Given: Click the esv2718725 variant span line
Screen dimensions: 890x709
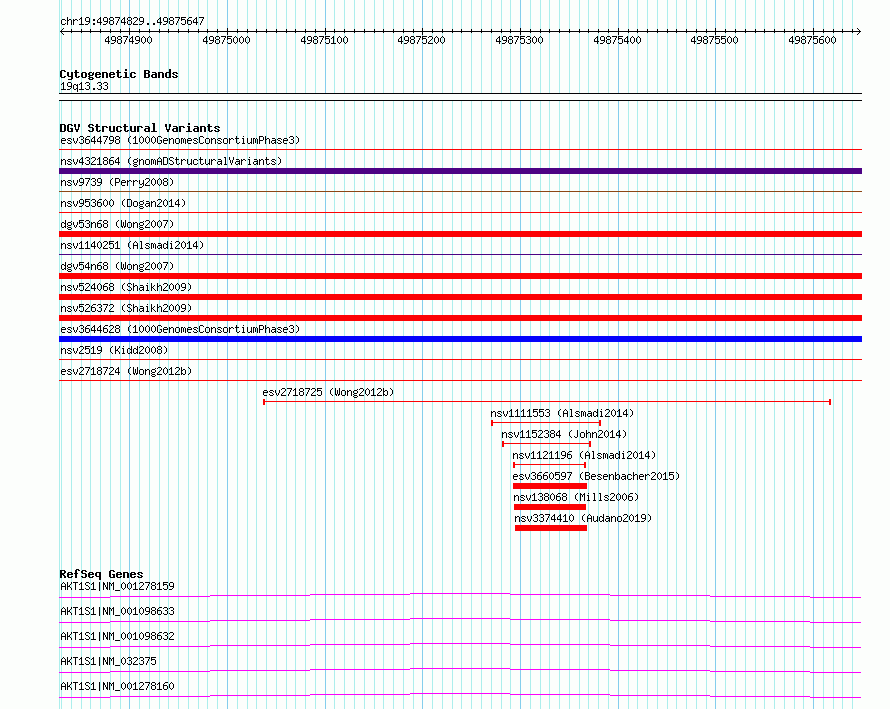Looking at the screenshot, I should pos(547,402).
